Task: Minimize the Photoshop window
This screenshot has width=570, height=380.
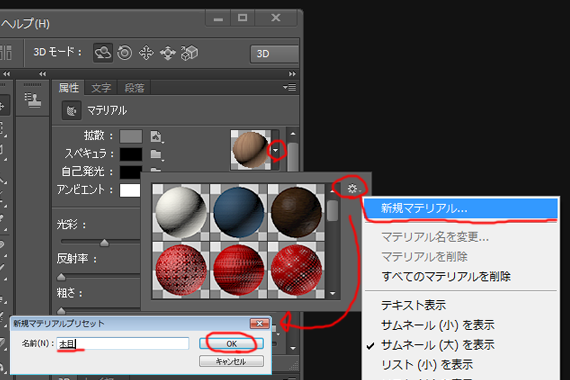Action: click(218, 18)
